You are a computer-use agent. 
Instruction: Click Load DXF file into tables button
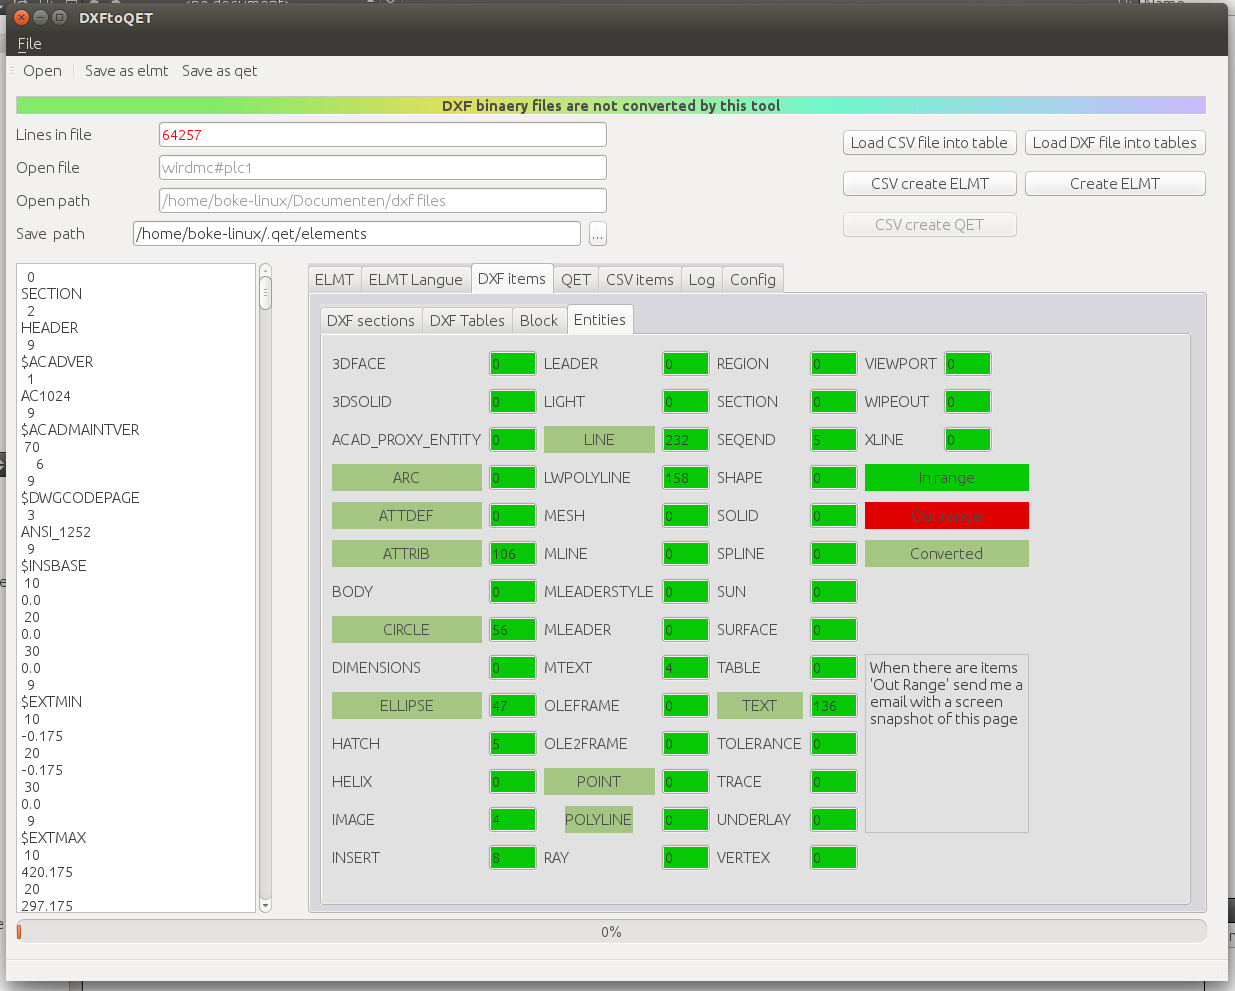[1115, 143]
